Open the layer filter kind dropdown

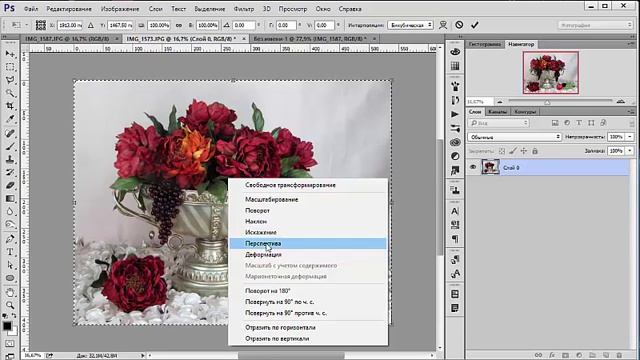pos(499,123)
